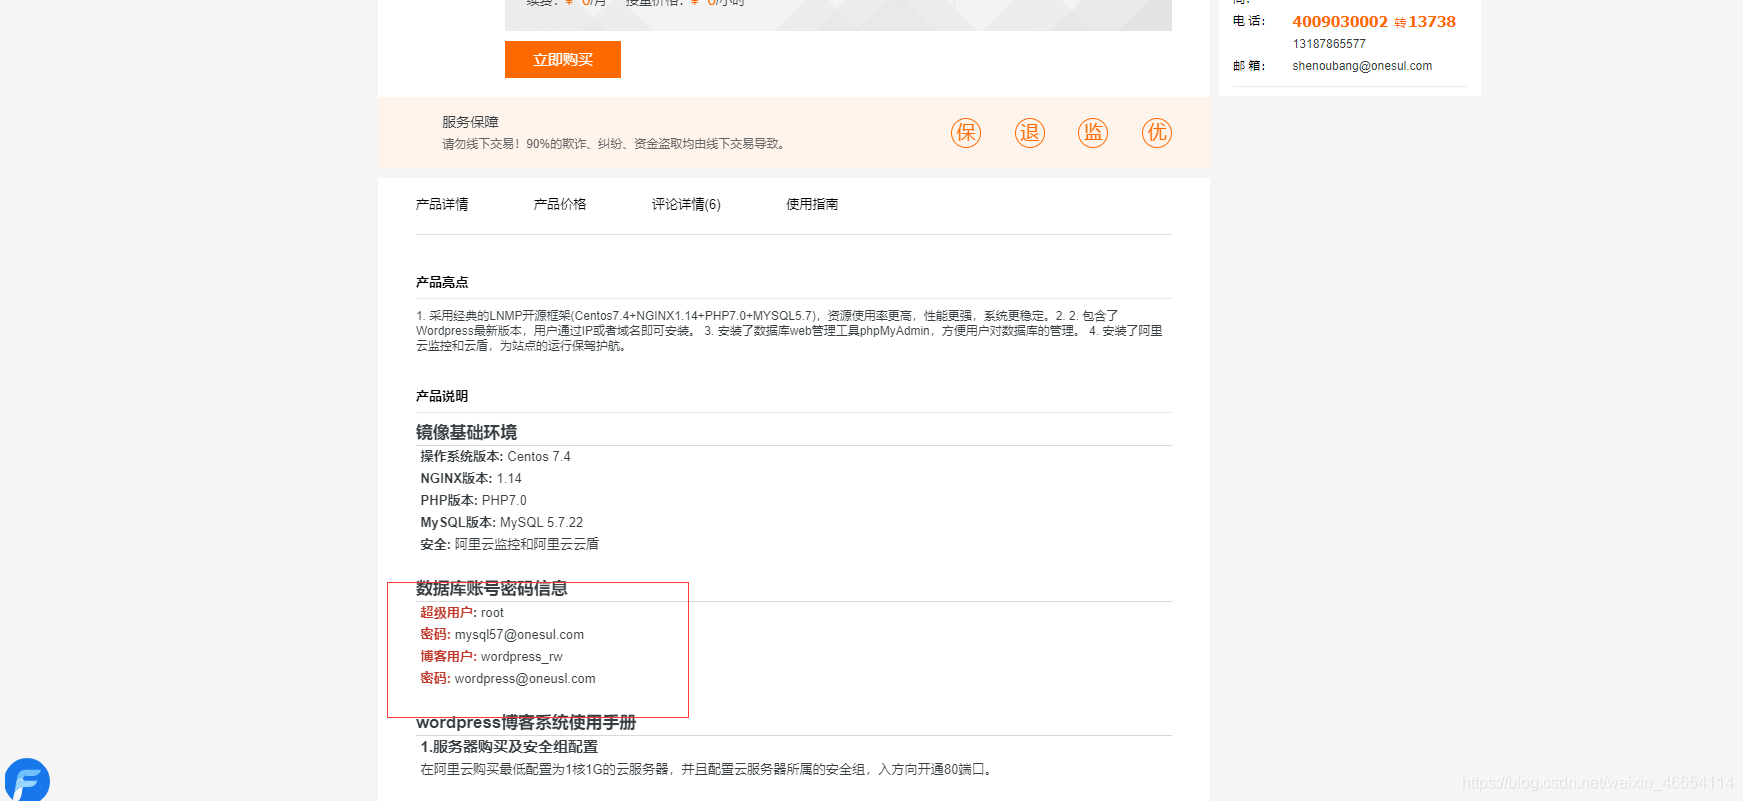The image size is (1743, 801).
Task: Click the 数据库账号密码信息 heading
Action: (x=492, y=588)
